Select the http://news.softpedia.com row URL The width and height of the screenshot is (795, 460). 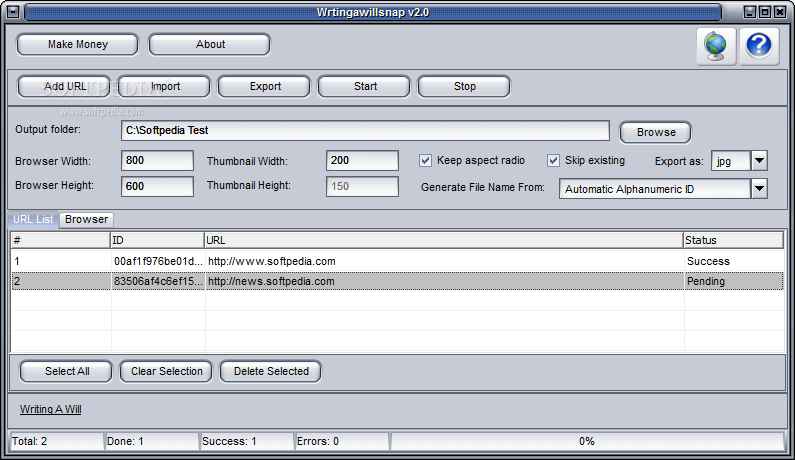coord(271,281)
